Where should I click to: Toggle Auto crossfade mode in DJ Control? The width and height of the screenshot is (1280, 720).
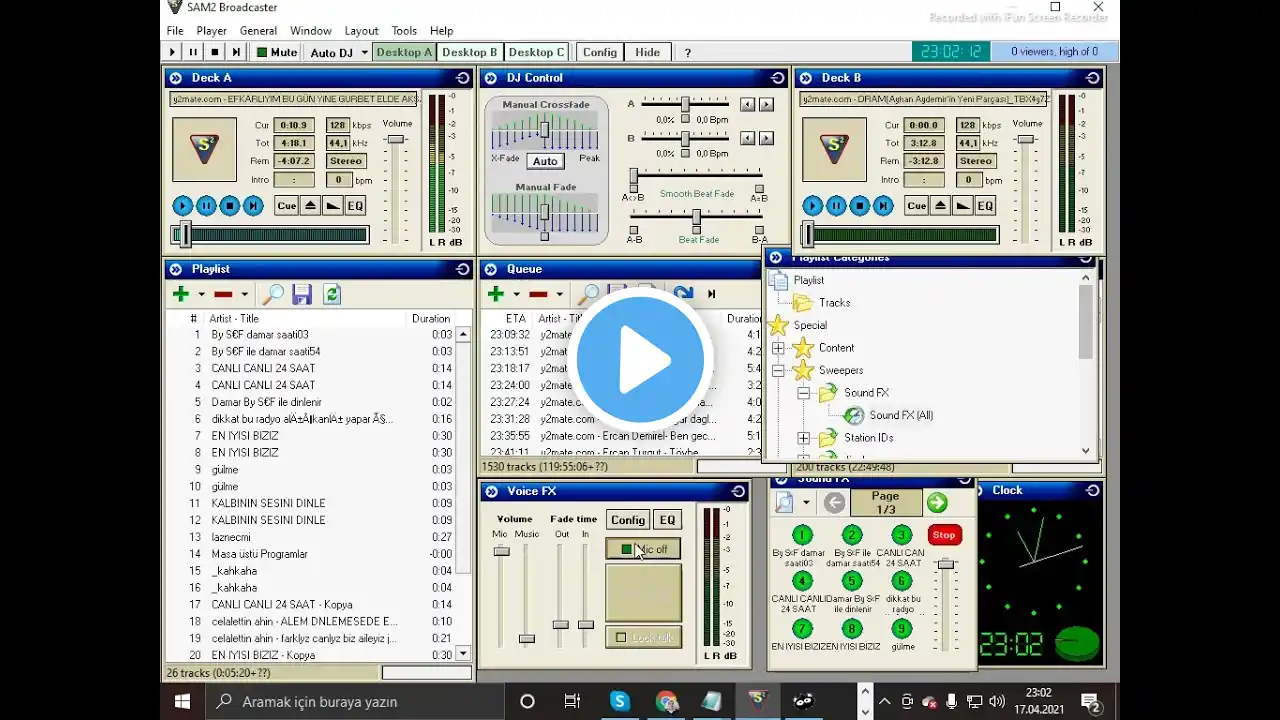coord(545,161)
